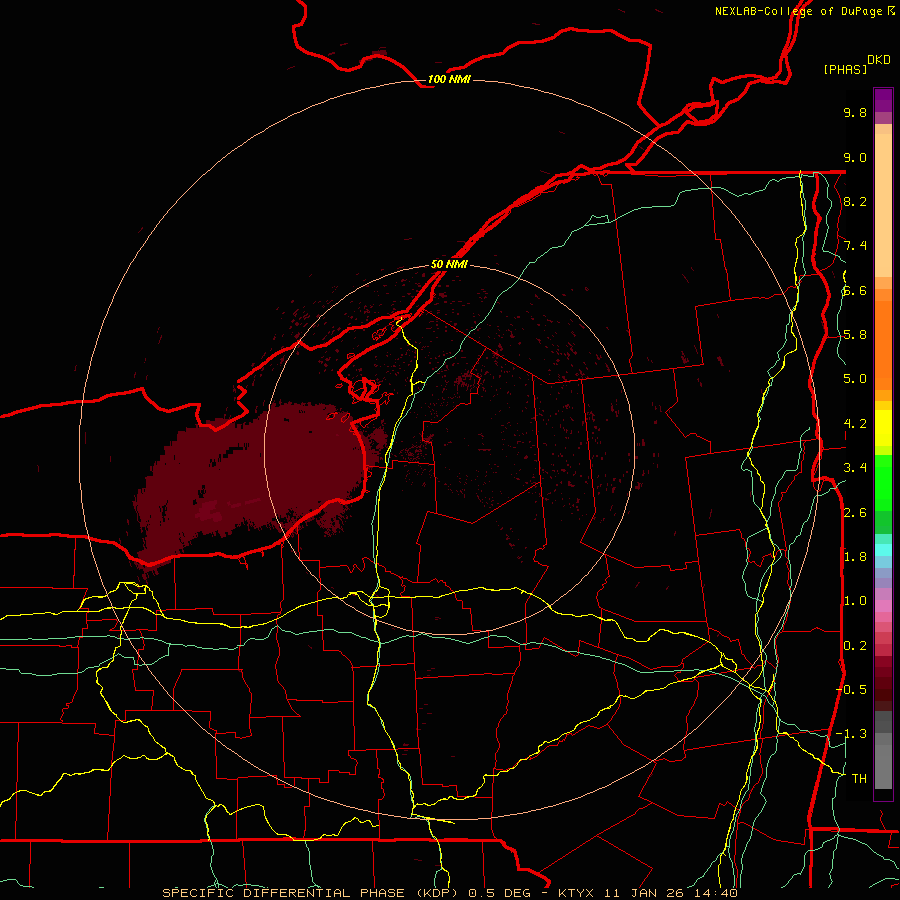Select the 1.0 value on the color scale

point(855,601)
